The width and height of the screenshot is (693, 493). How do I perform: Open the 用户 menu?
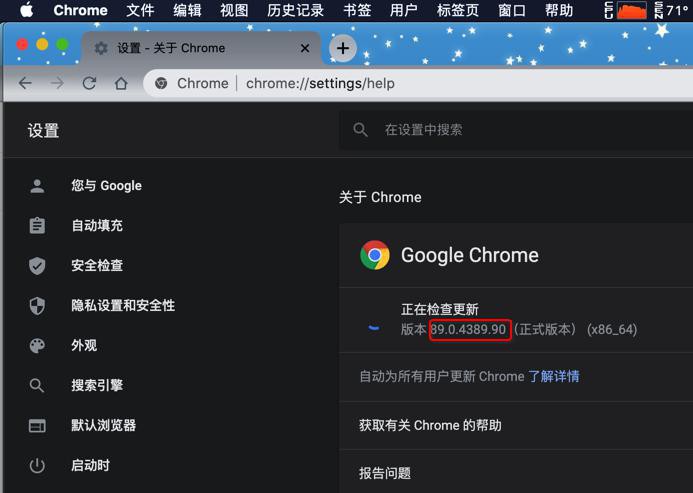(x=404, y=10)
